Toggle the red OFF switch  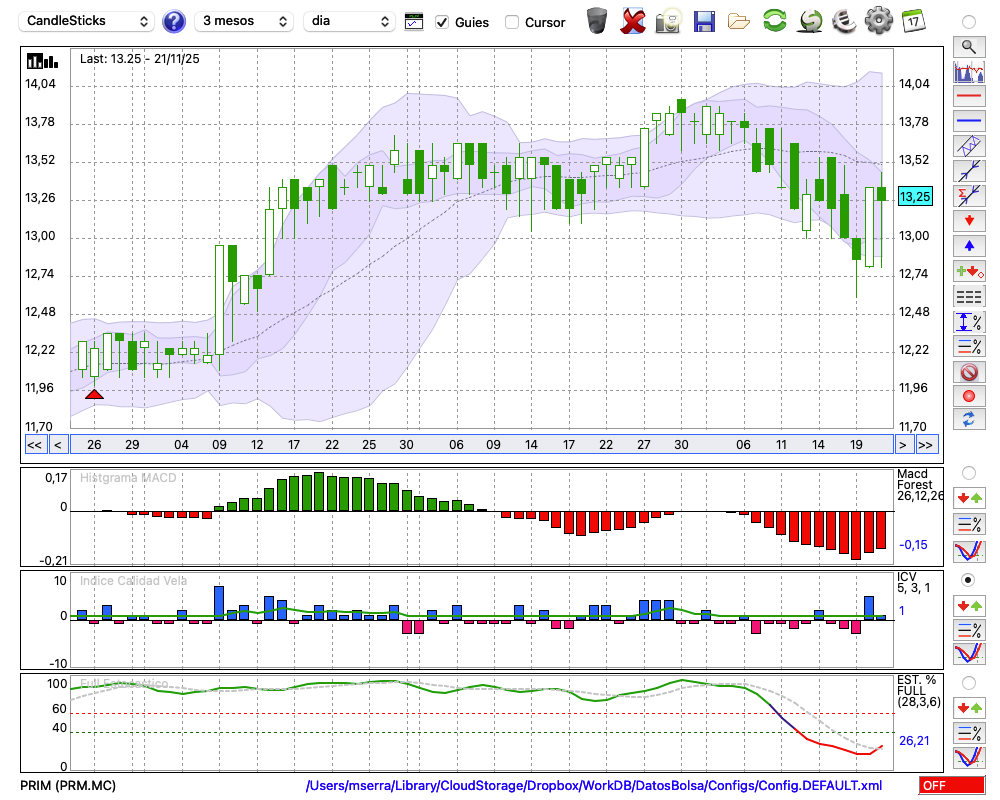[952, 785]
